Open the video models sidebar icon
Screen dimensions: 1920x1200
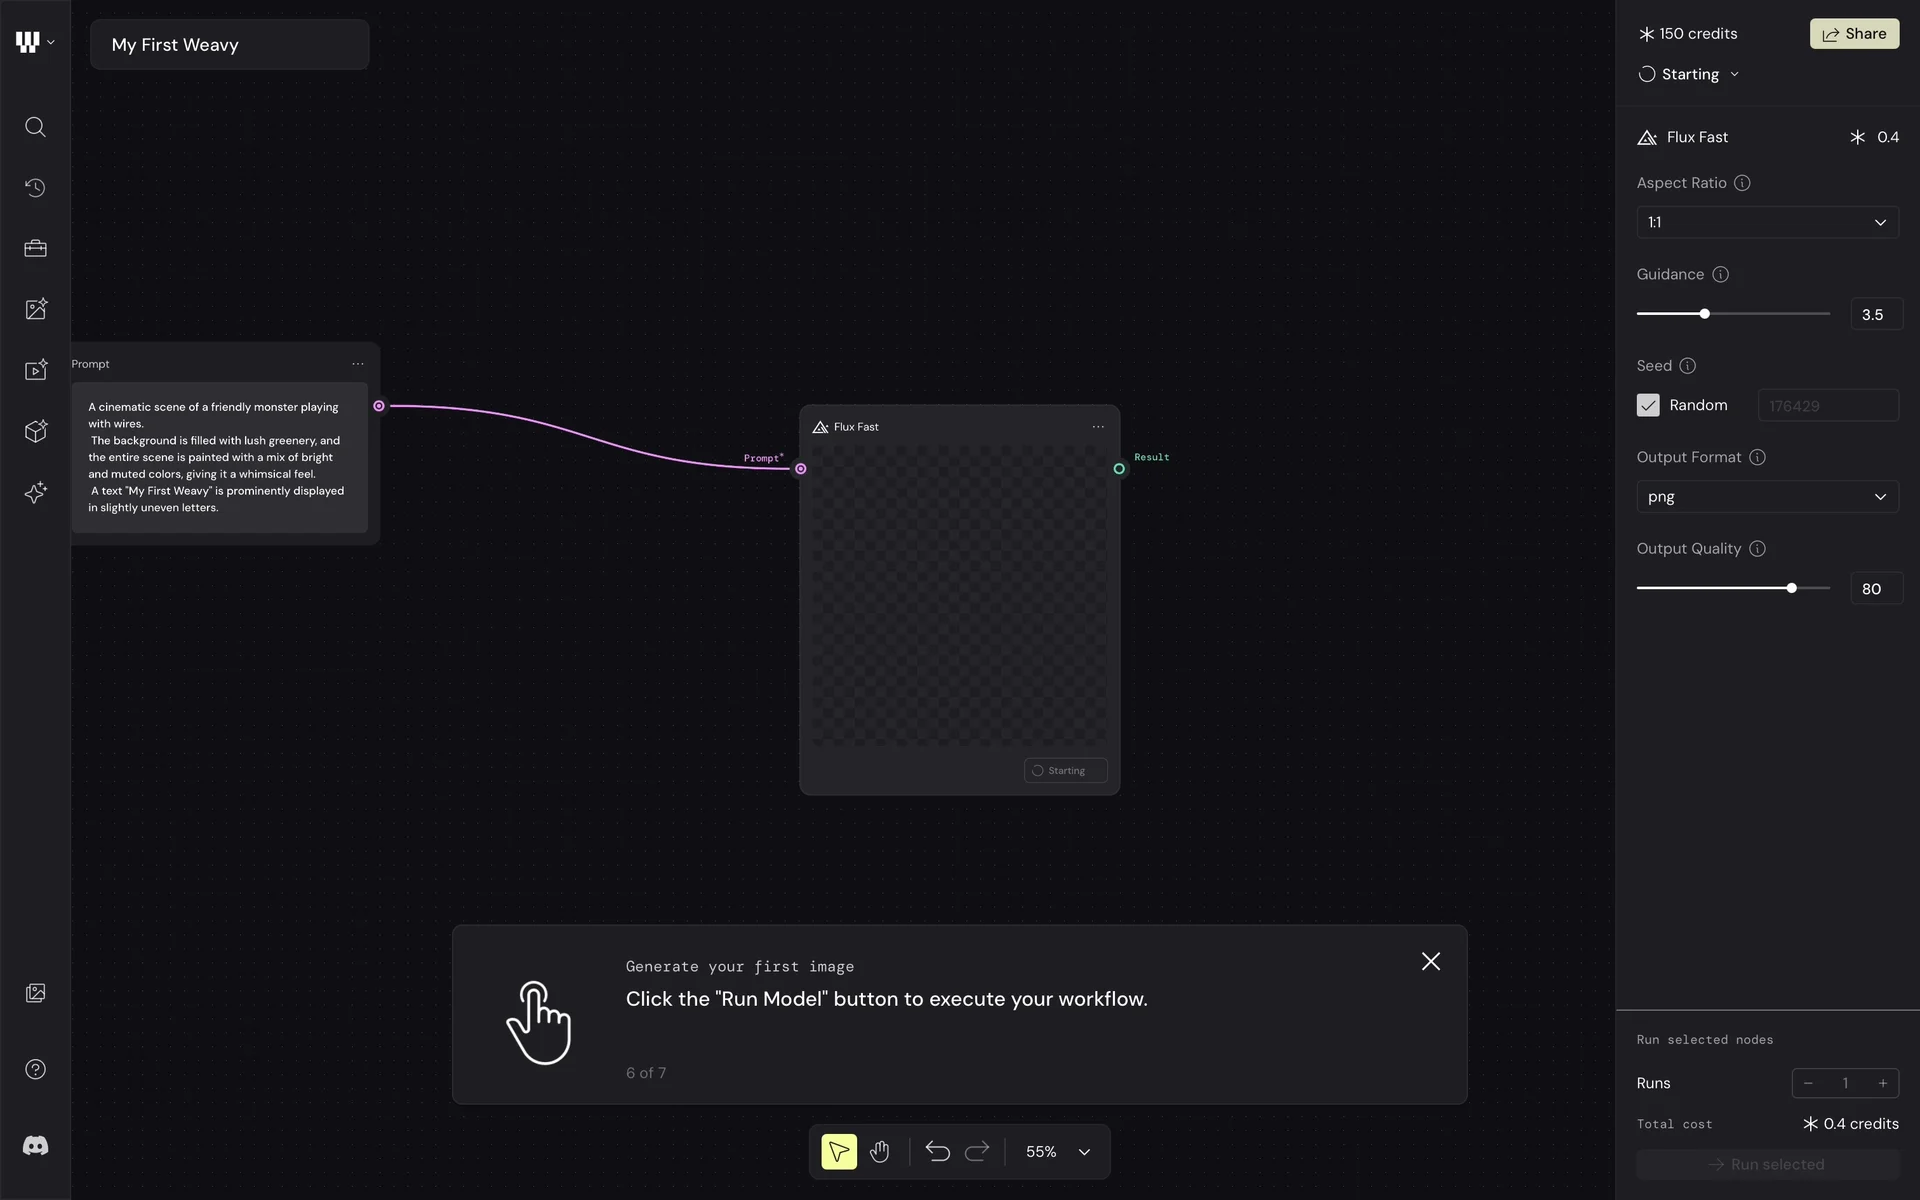[x=35, y=370]
